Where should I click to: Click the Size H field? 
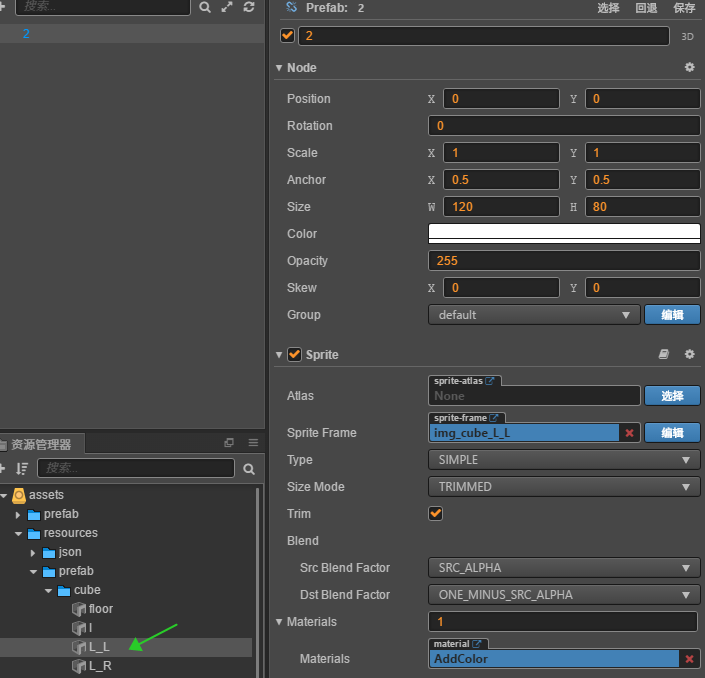tap(643, 207)
